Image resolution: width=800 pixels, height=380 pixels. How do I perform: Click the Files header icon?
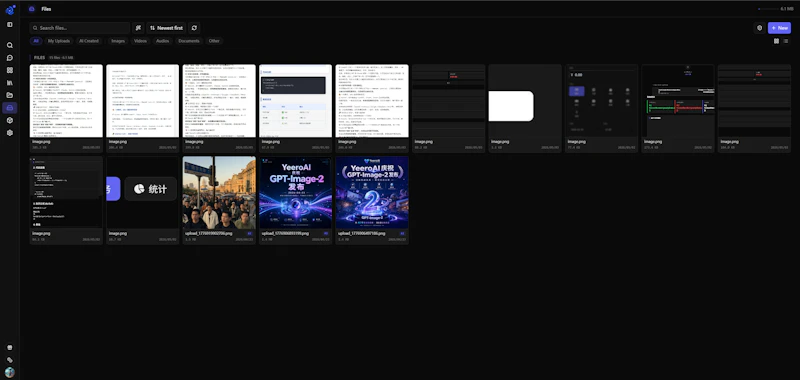[32, 9]
